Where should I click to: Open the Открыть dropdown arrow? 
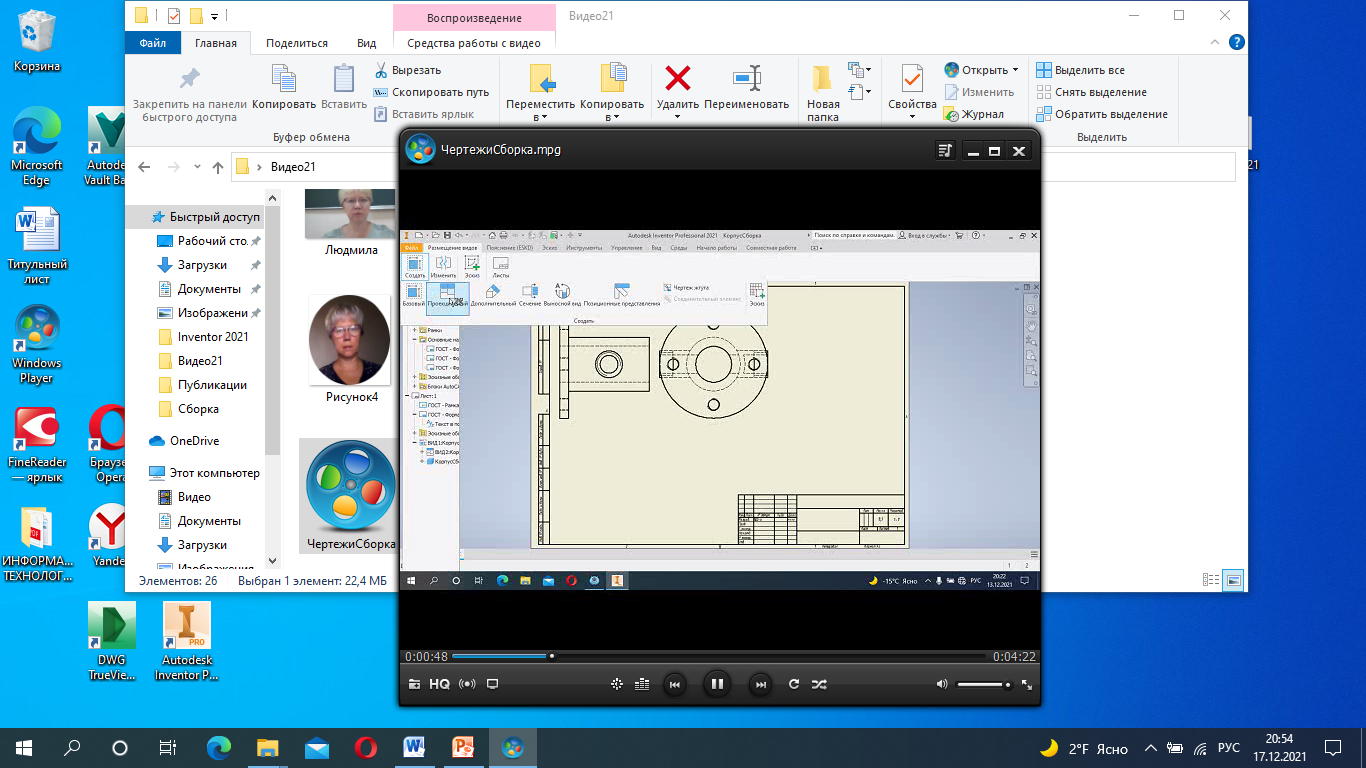pyautogui.click(x=1015, y=70)
